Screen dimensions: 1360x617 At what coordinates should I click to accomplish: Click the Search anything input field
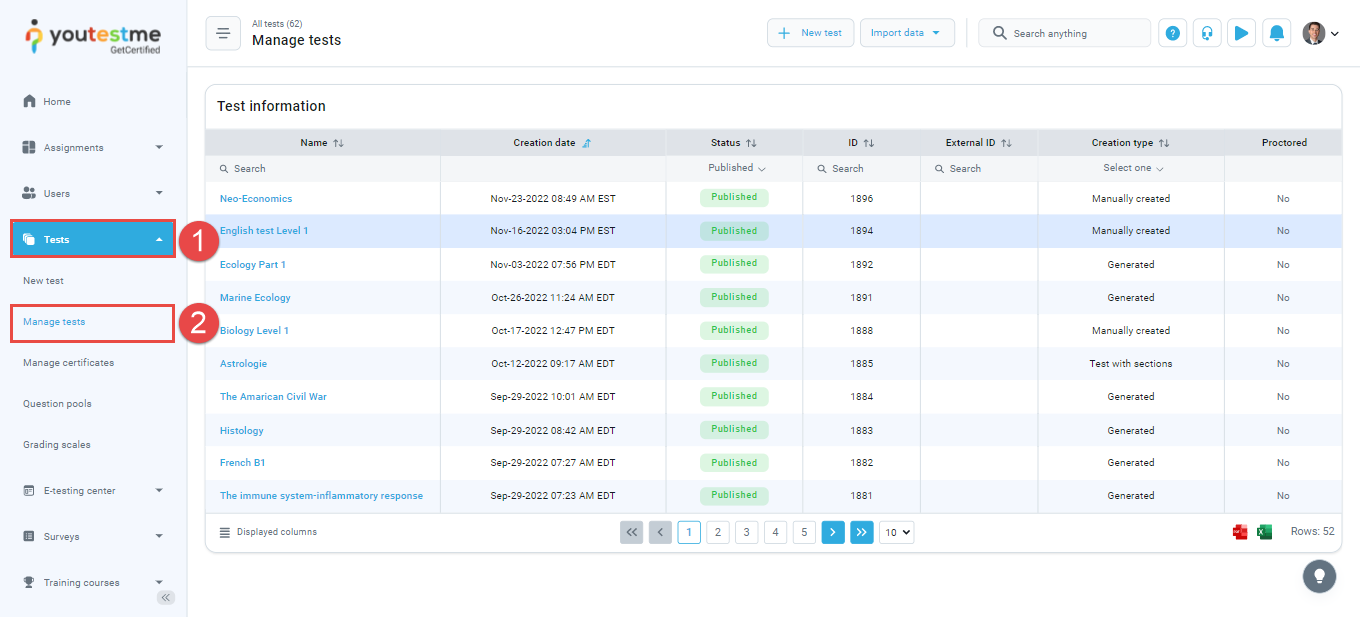click(1075, 33)
